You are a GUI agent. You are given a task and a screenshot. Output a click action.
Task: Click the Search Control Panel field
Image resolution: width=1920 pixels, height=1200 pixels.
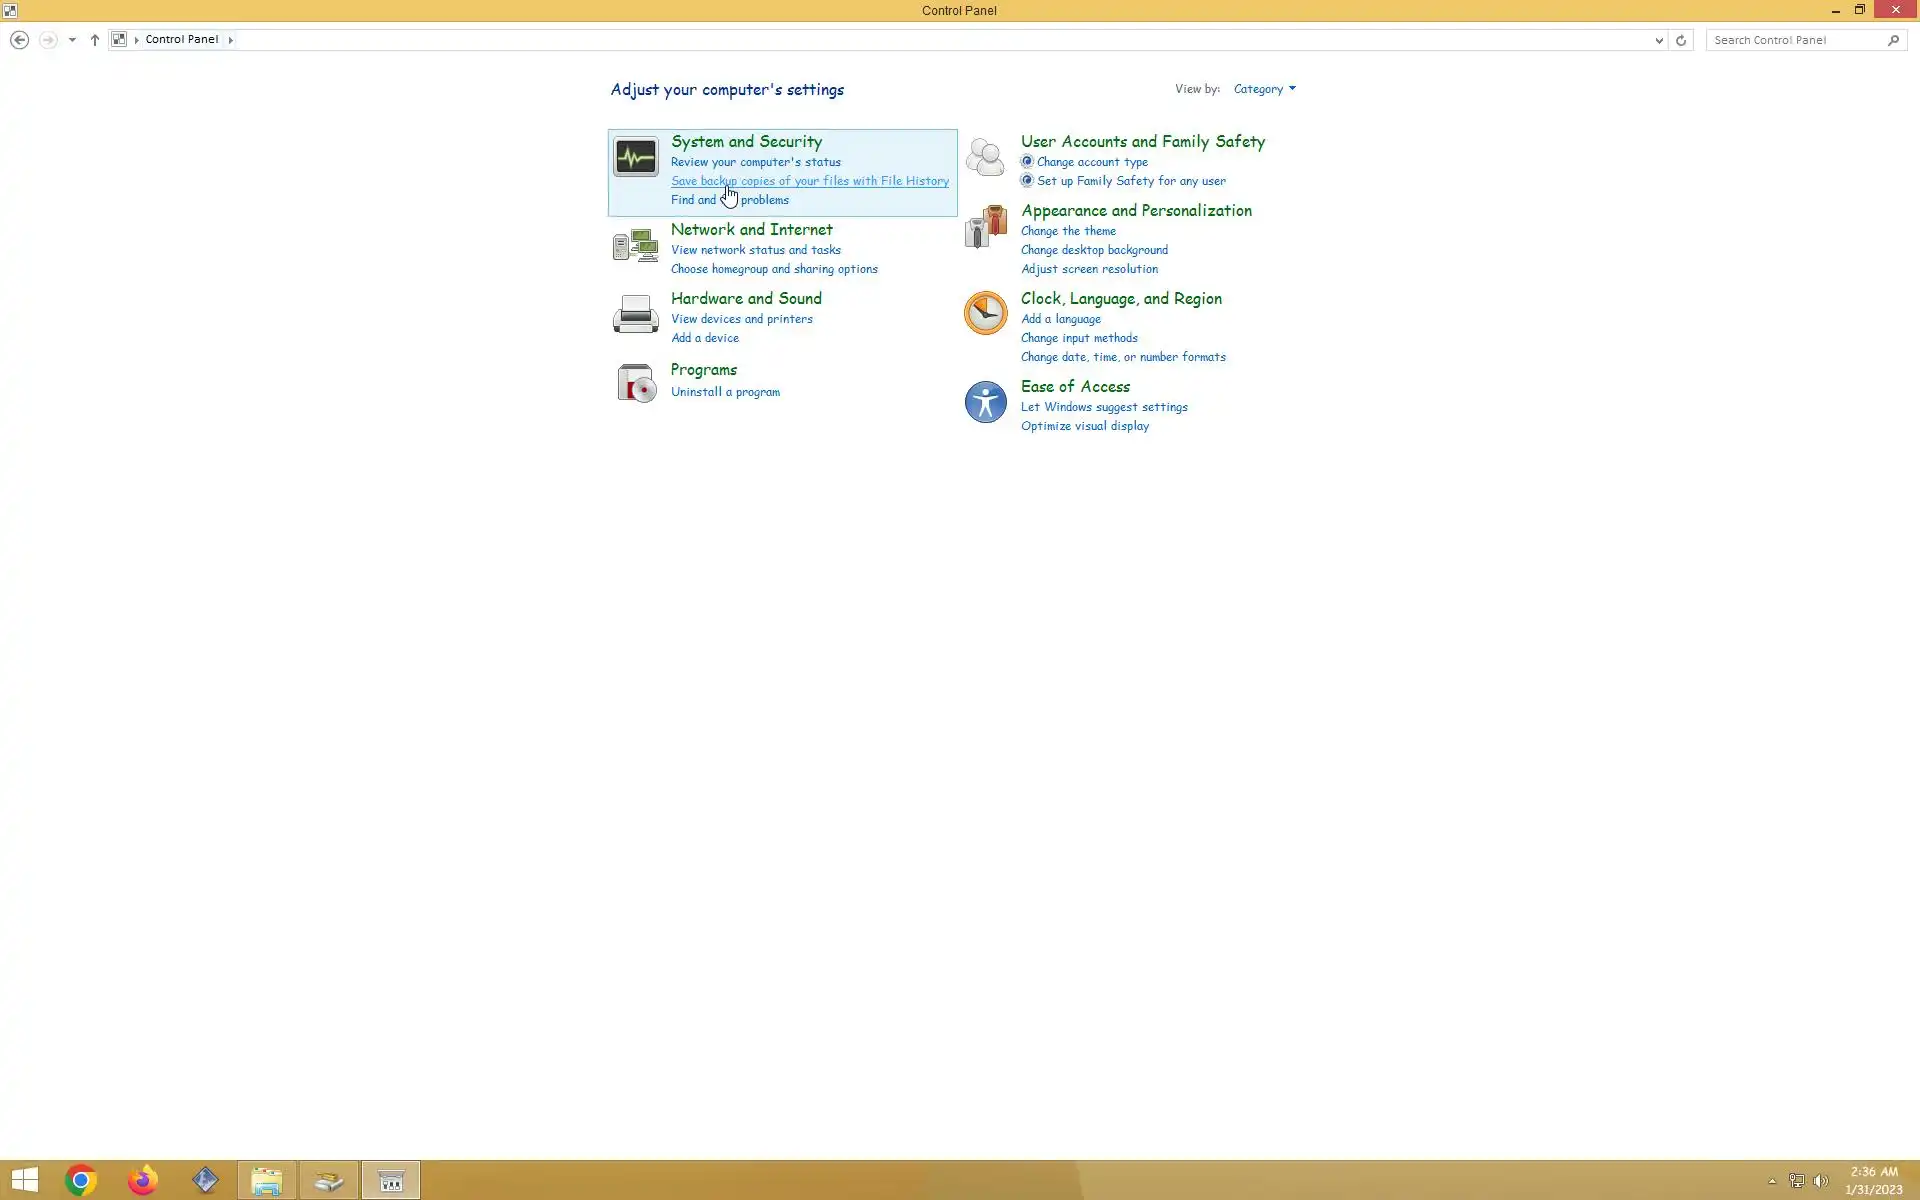[x=1796, y=40]
